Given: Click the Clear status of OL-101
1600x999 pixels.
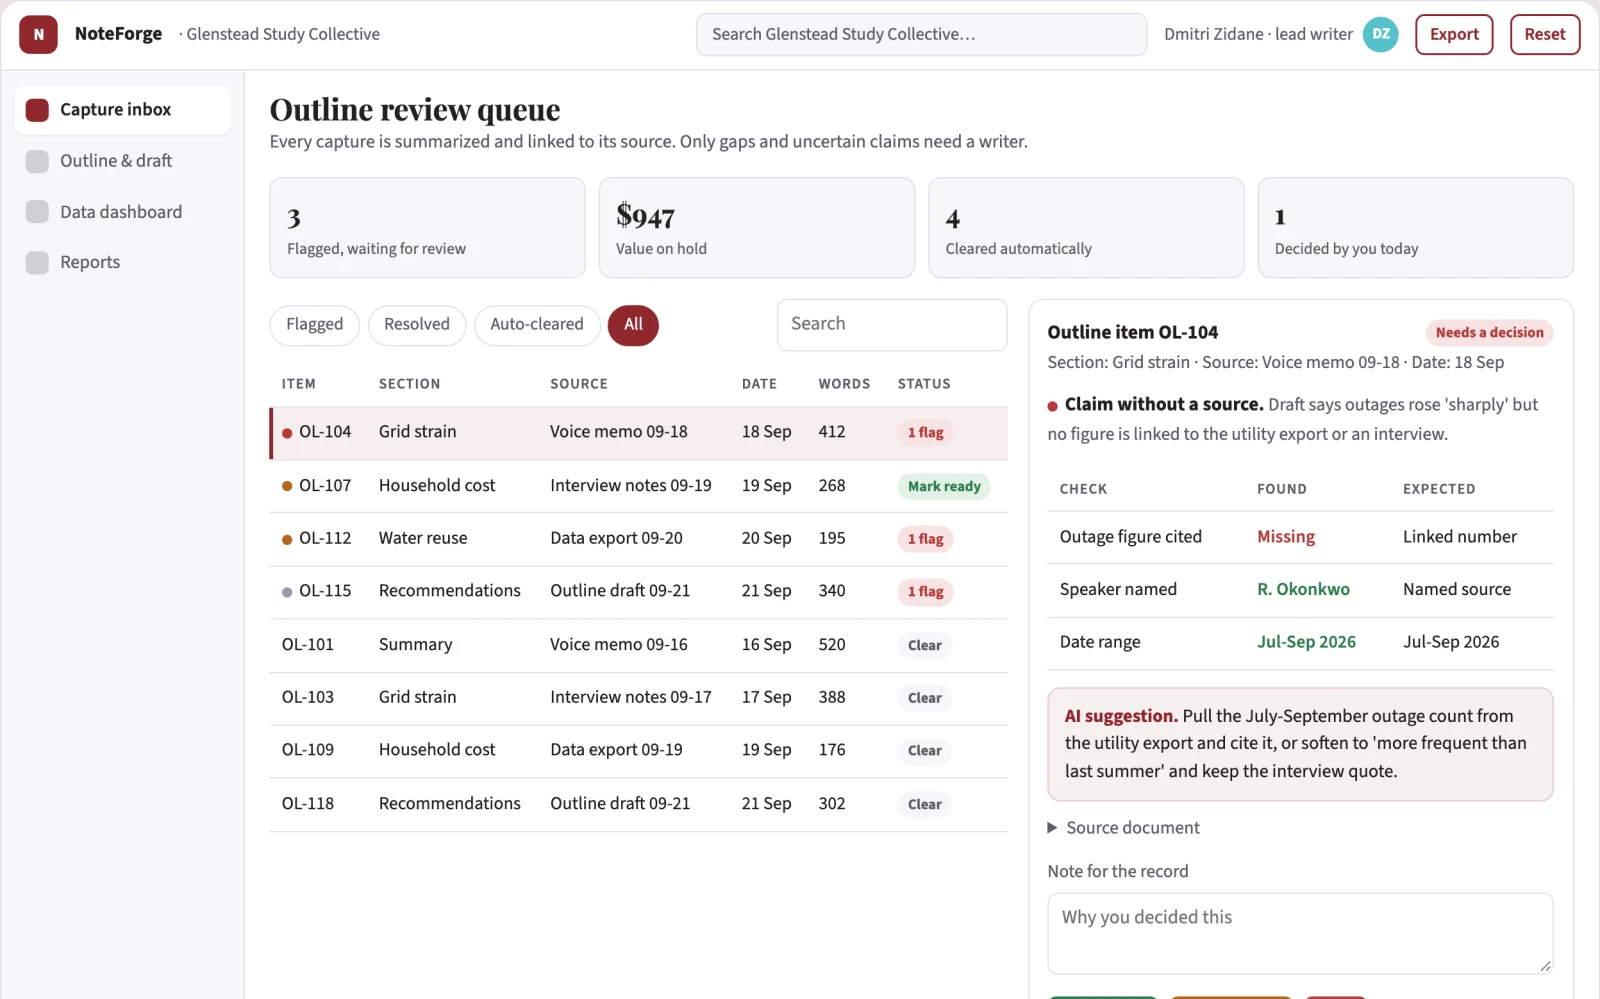Looking at the screenshot, I should [925, 646].
